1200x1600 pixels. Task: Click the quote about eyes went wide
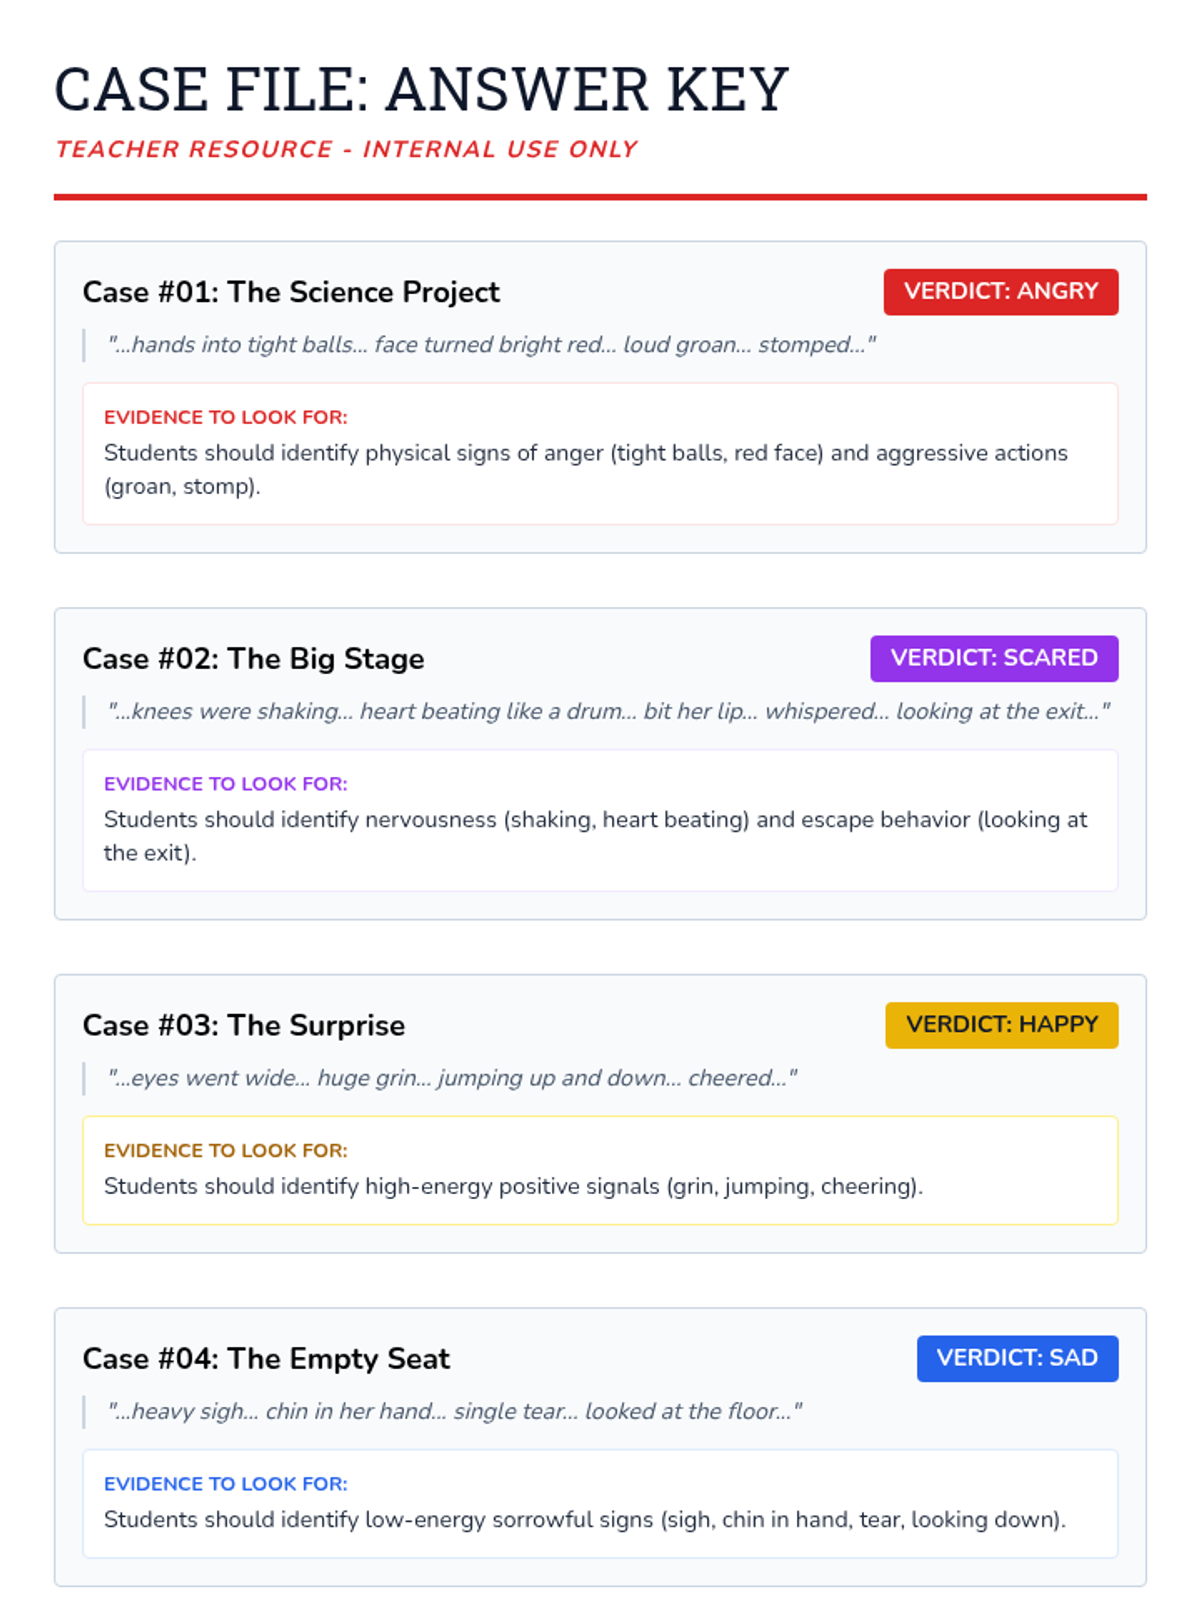click(452, 1078)
